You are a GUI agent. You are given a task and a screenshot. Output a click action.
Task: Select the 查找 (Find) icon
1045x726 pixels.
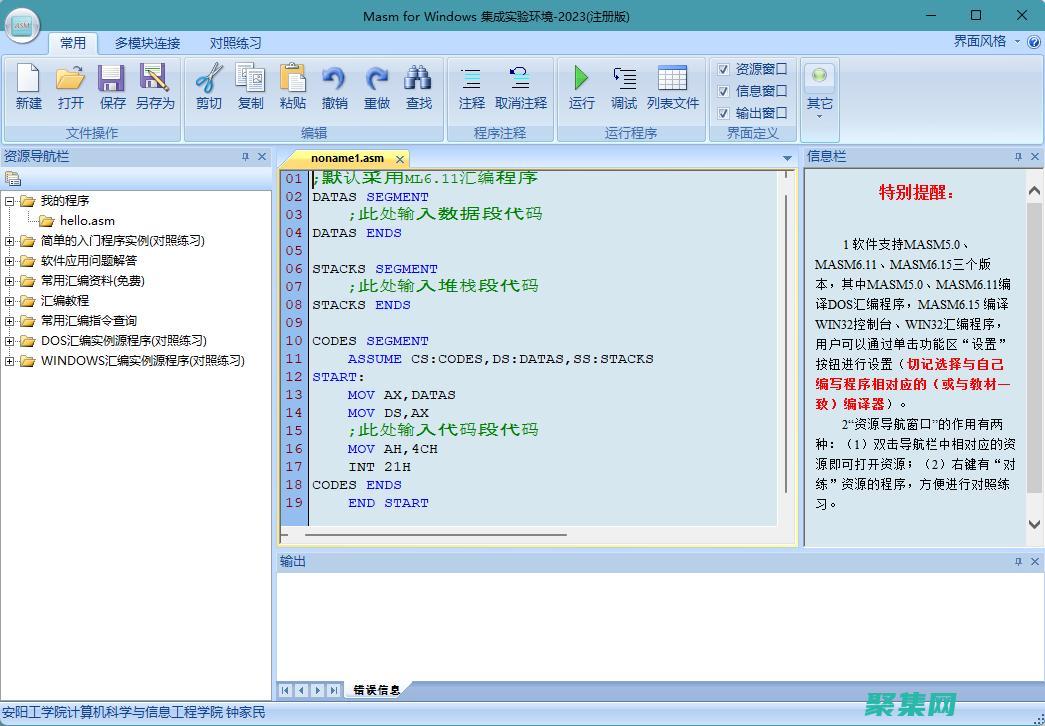coord(418,88)
